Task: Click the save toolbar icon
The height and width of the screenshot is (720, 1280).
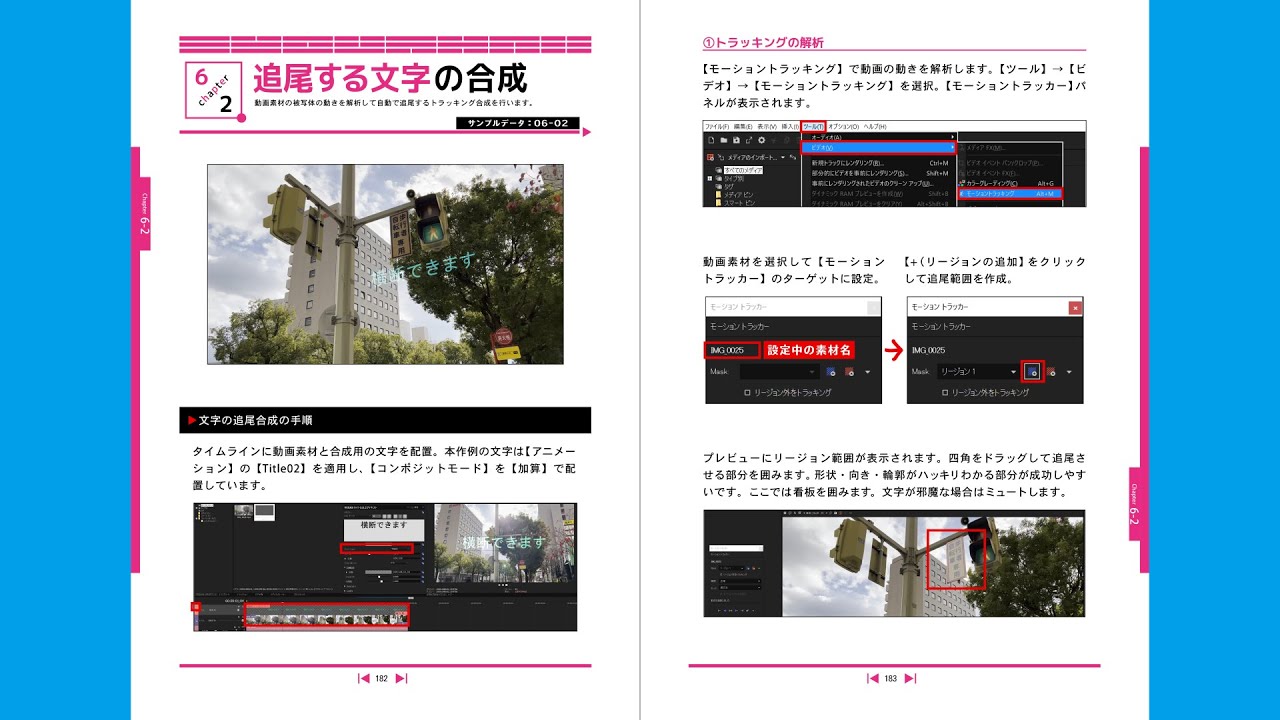Action: [x=737, y=140]
